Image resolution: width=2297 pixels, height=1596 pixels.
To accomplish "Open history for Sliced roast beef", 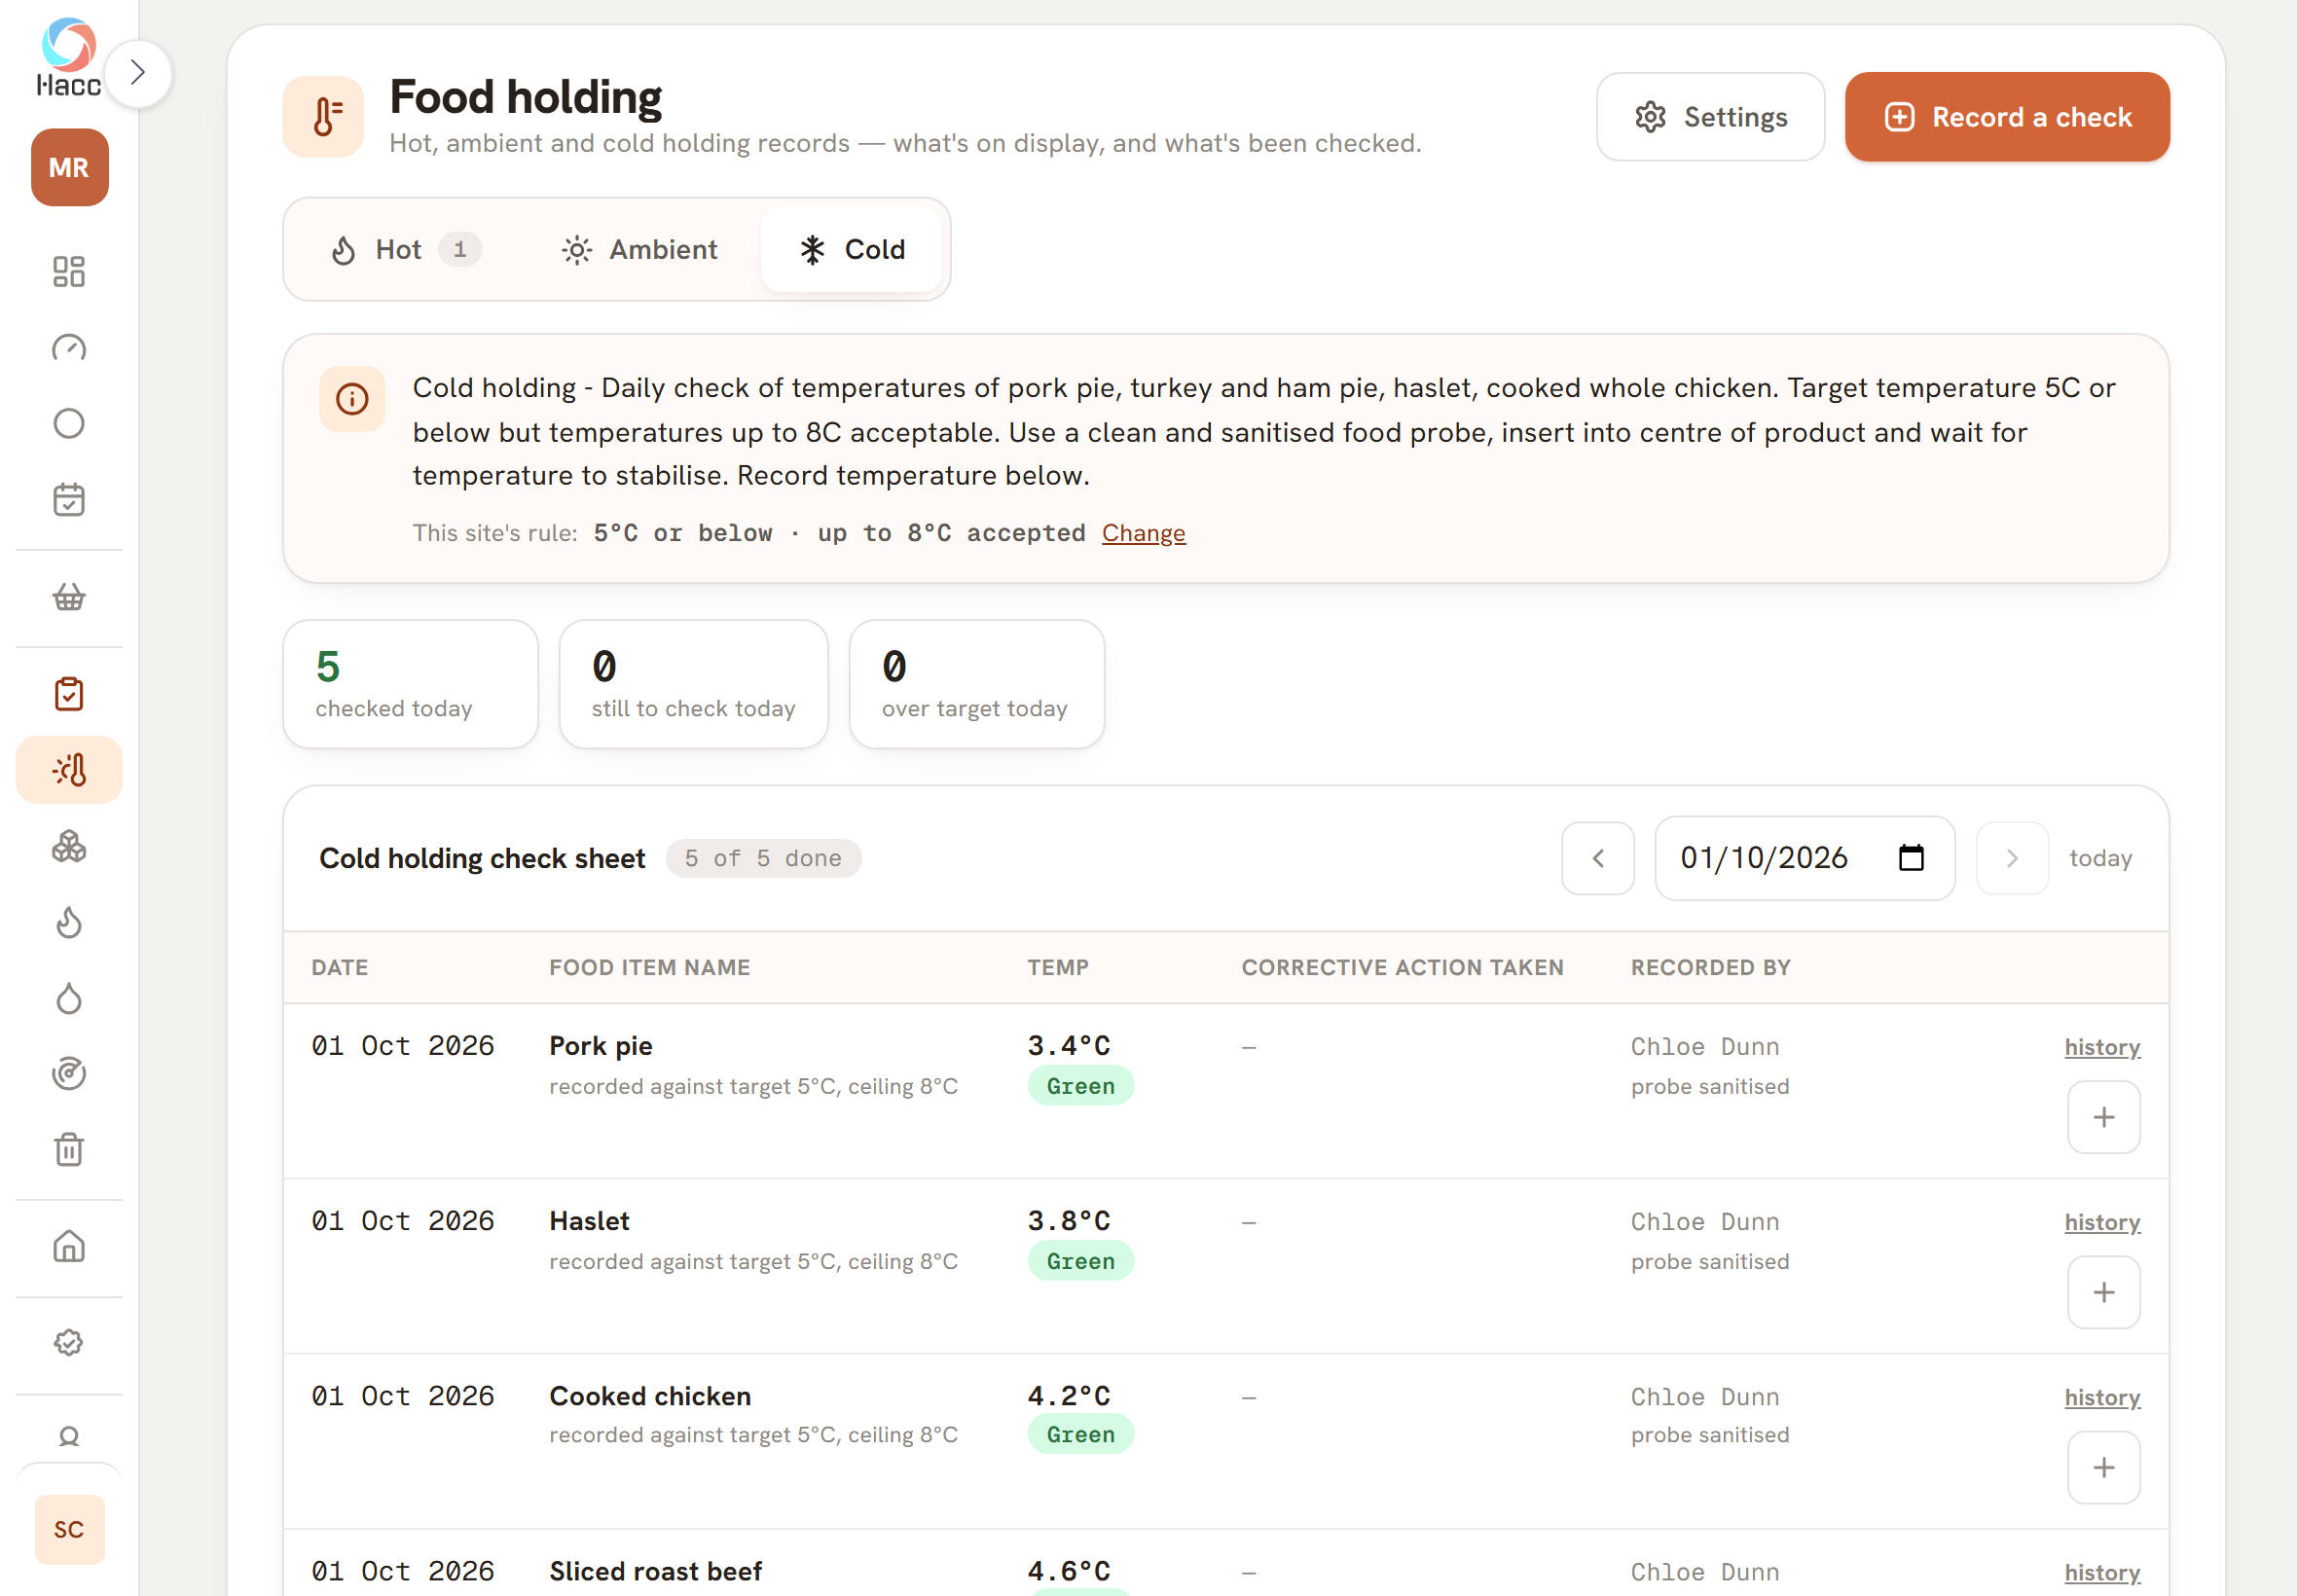I will pyautogui.click(x=2102, y=1572).
